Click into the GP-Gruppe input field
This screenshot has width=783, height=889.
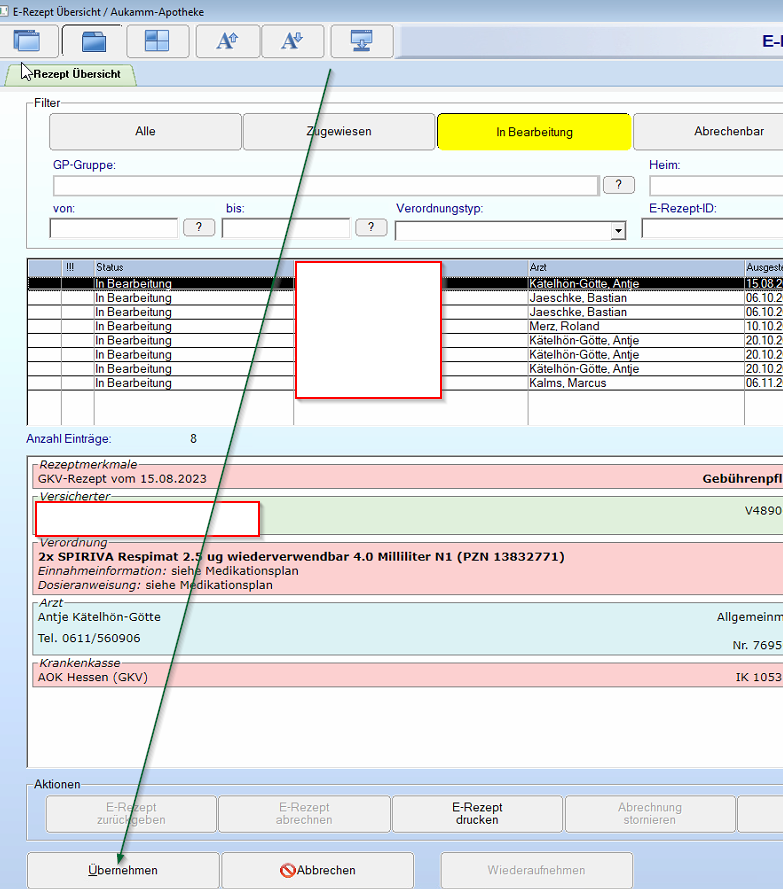pyautogui.click(x=325, y=185)
